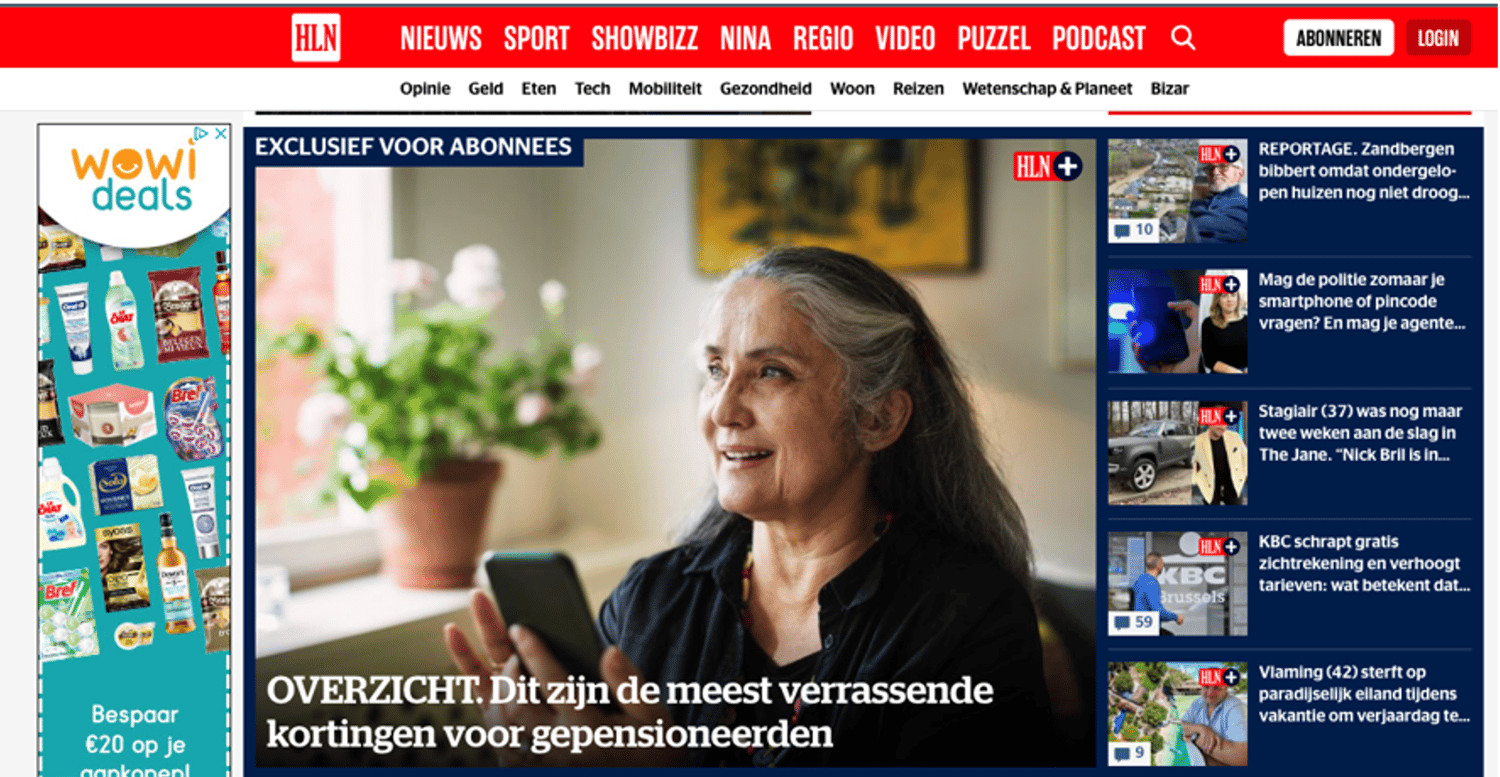Screen dimensions: 1500x777
Task: Open the SHOWBIZZ section
Action: point(645,39)
